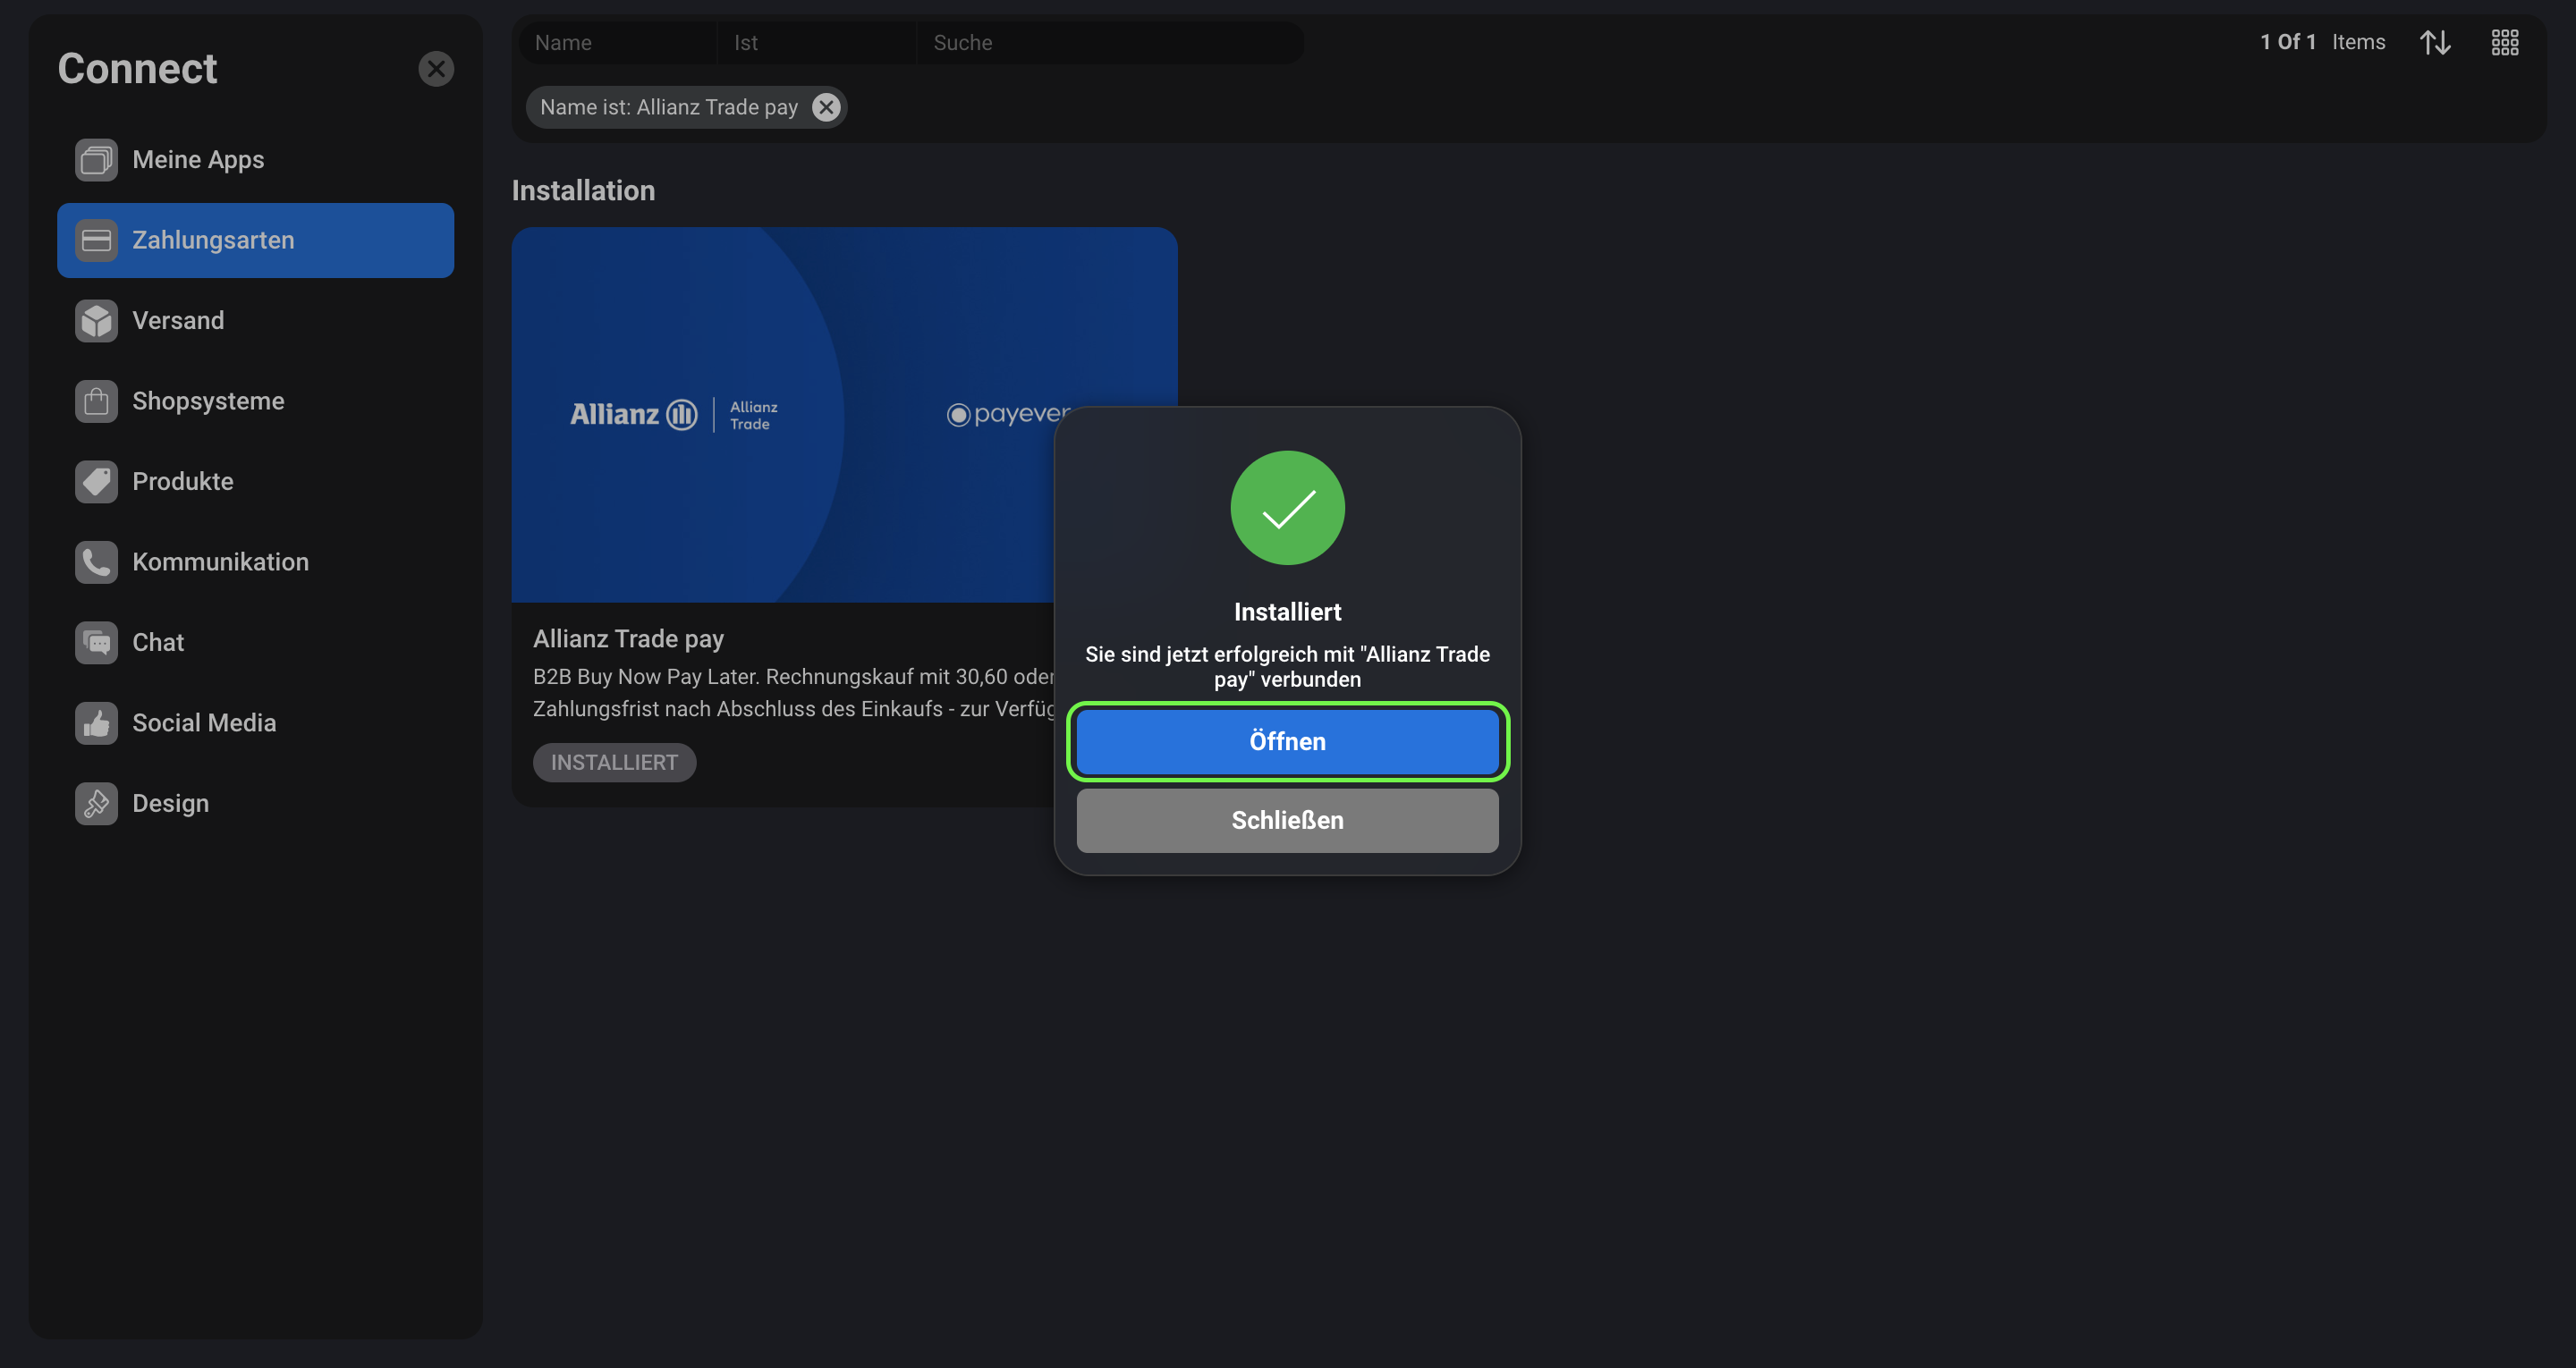Image resolution: width=2576 pixels, height=1368 pixels.
Task: Click the Social Media thumbs-up icon
Action: 96,723
